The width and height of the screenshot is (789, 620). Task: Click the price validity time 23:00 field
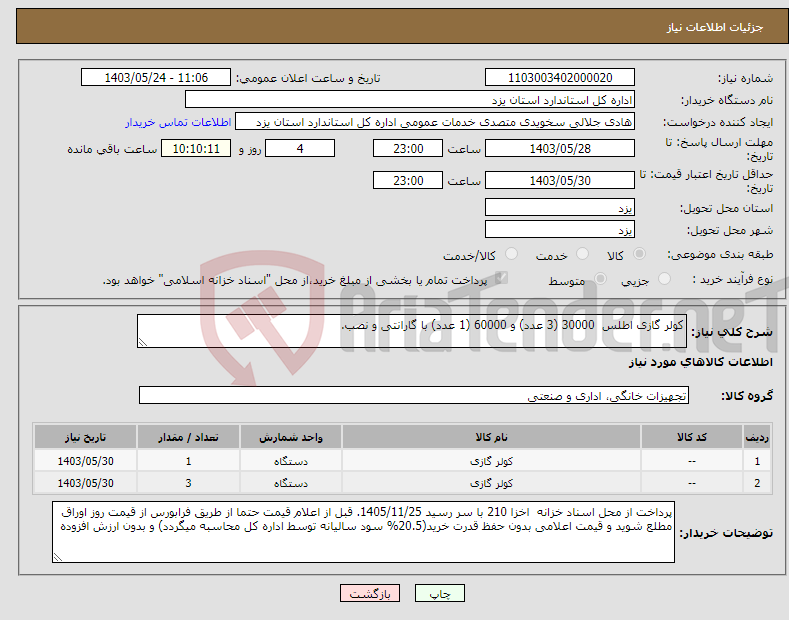pos(408,180)
